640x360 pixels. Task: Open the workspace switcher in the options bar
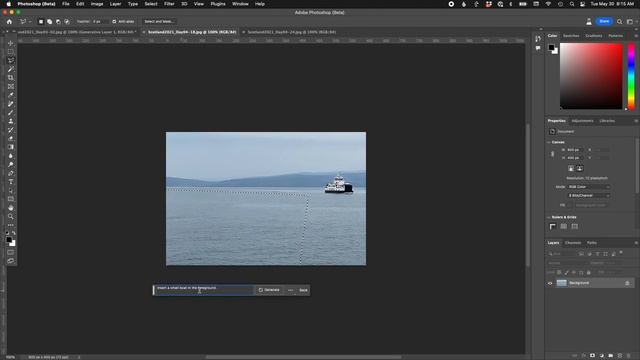point(630,22)
